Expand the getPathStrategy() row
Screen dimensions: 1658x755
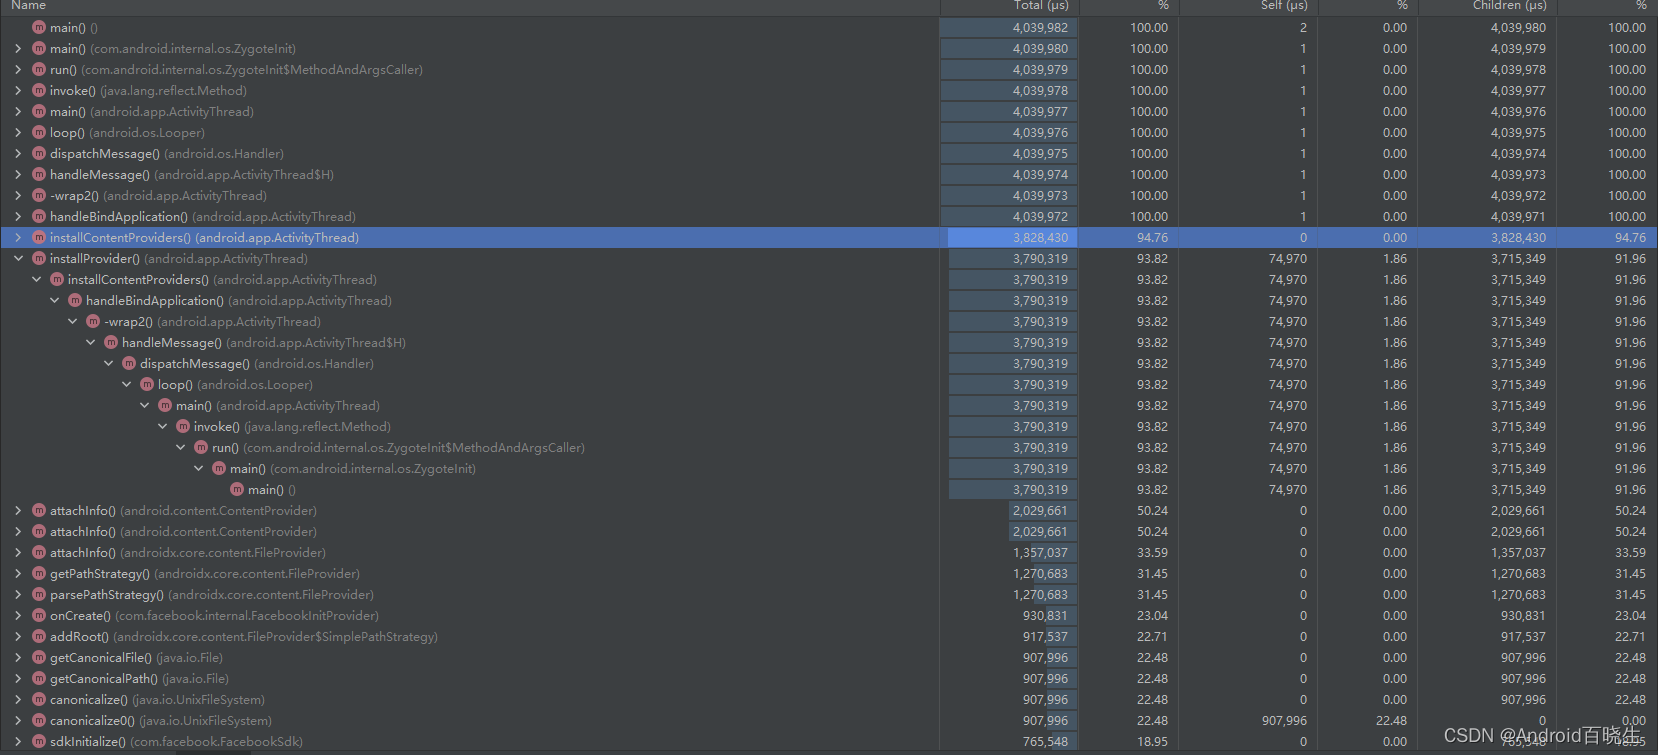18,573
